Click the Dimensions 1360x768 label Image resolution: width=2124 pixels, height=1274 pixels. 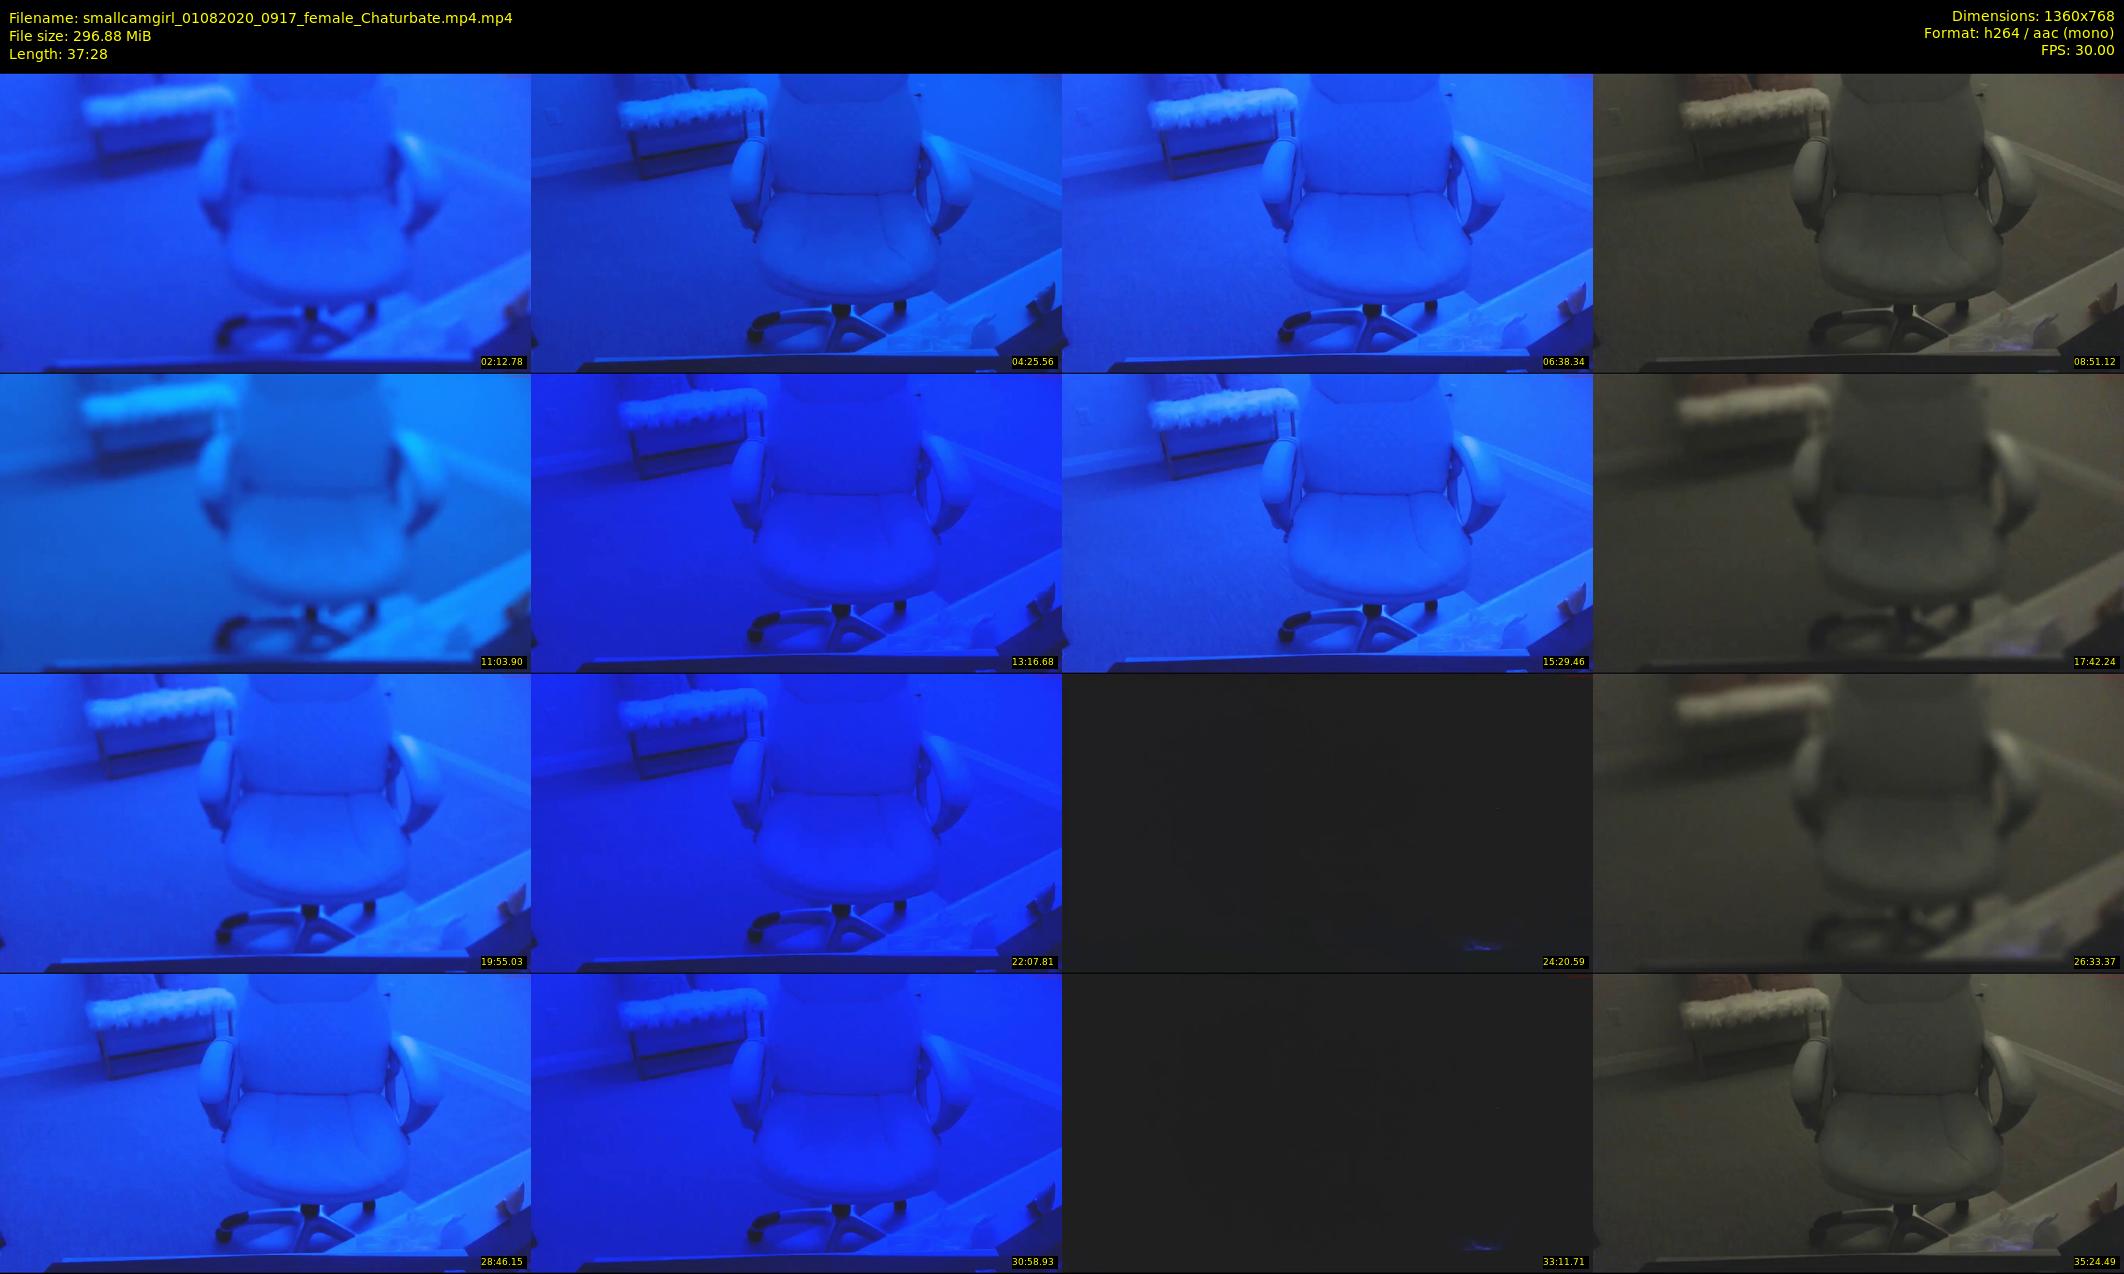pyautogui.click(x=2032, y=16)
